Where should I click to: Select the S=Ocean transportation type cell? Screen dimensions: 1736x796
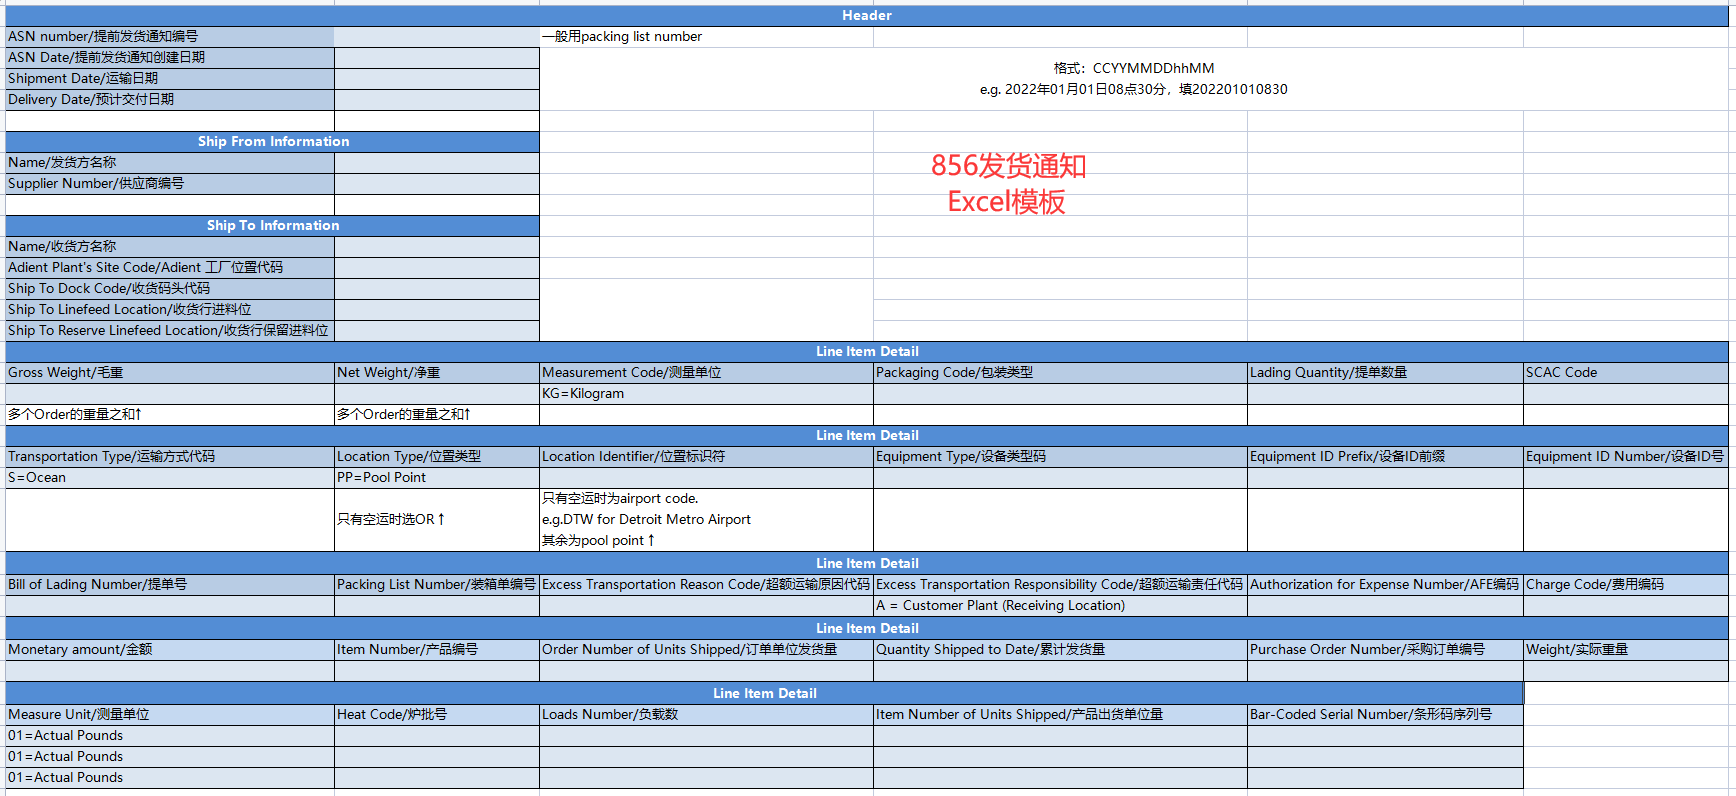(x=169, y=477)
